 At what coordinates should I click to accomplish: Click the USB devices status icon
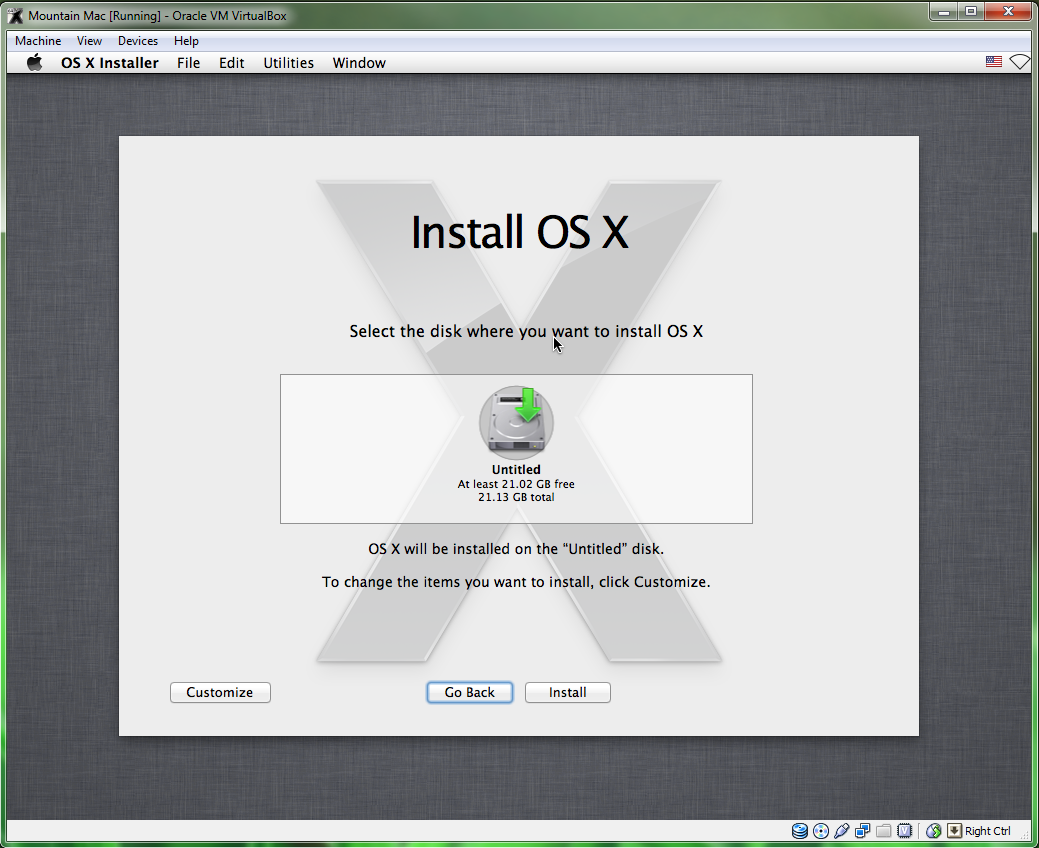click(842, 831)
